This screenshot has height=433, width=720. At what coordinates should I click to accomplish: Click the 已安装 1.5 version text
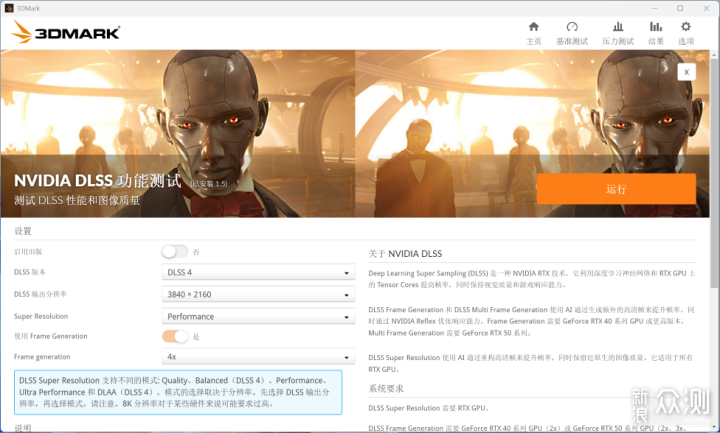pyautogui.click(x=209, y=184)
